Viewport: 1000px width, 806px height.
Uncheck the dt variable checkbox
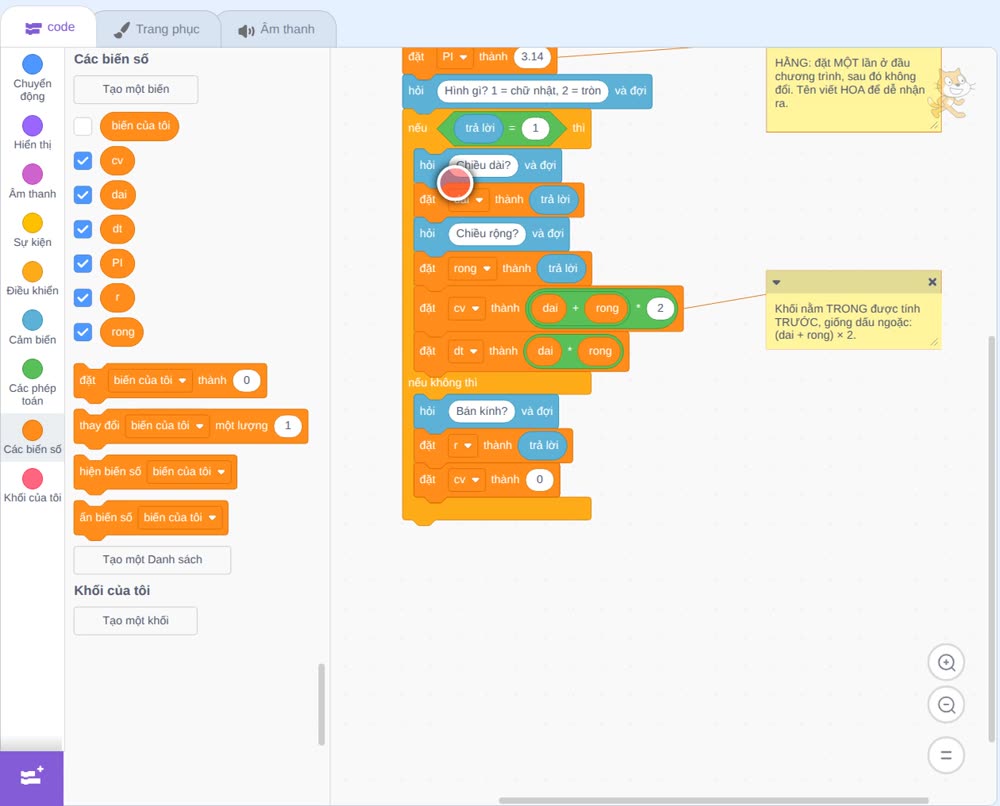[x=83, y=229]
